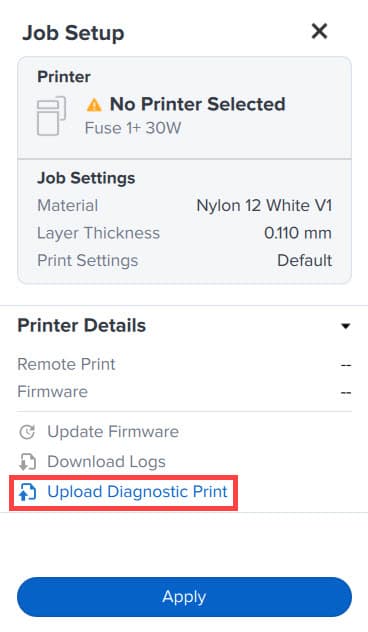The width and height of the screenshot is (368, 632).
Task: Choose the Download Logs option
Action: [106, 462]
